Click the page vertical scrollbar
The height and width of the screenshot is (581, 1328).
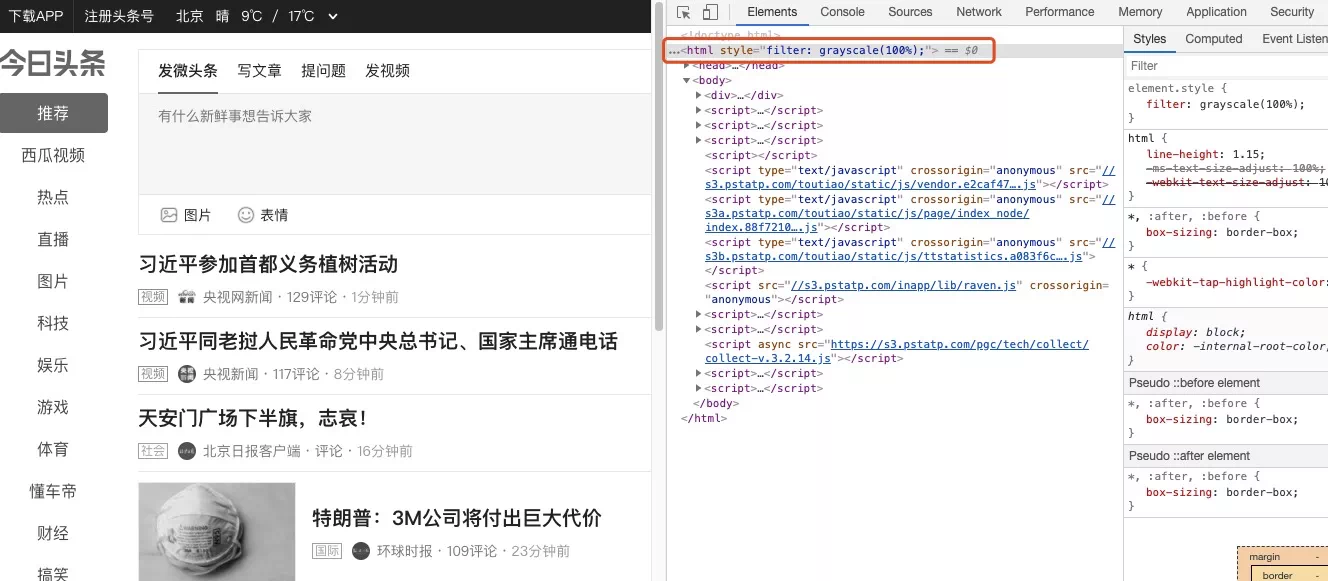(x=659, y=165)
